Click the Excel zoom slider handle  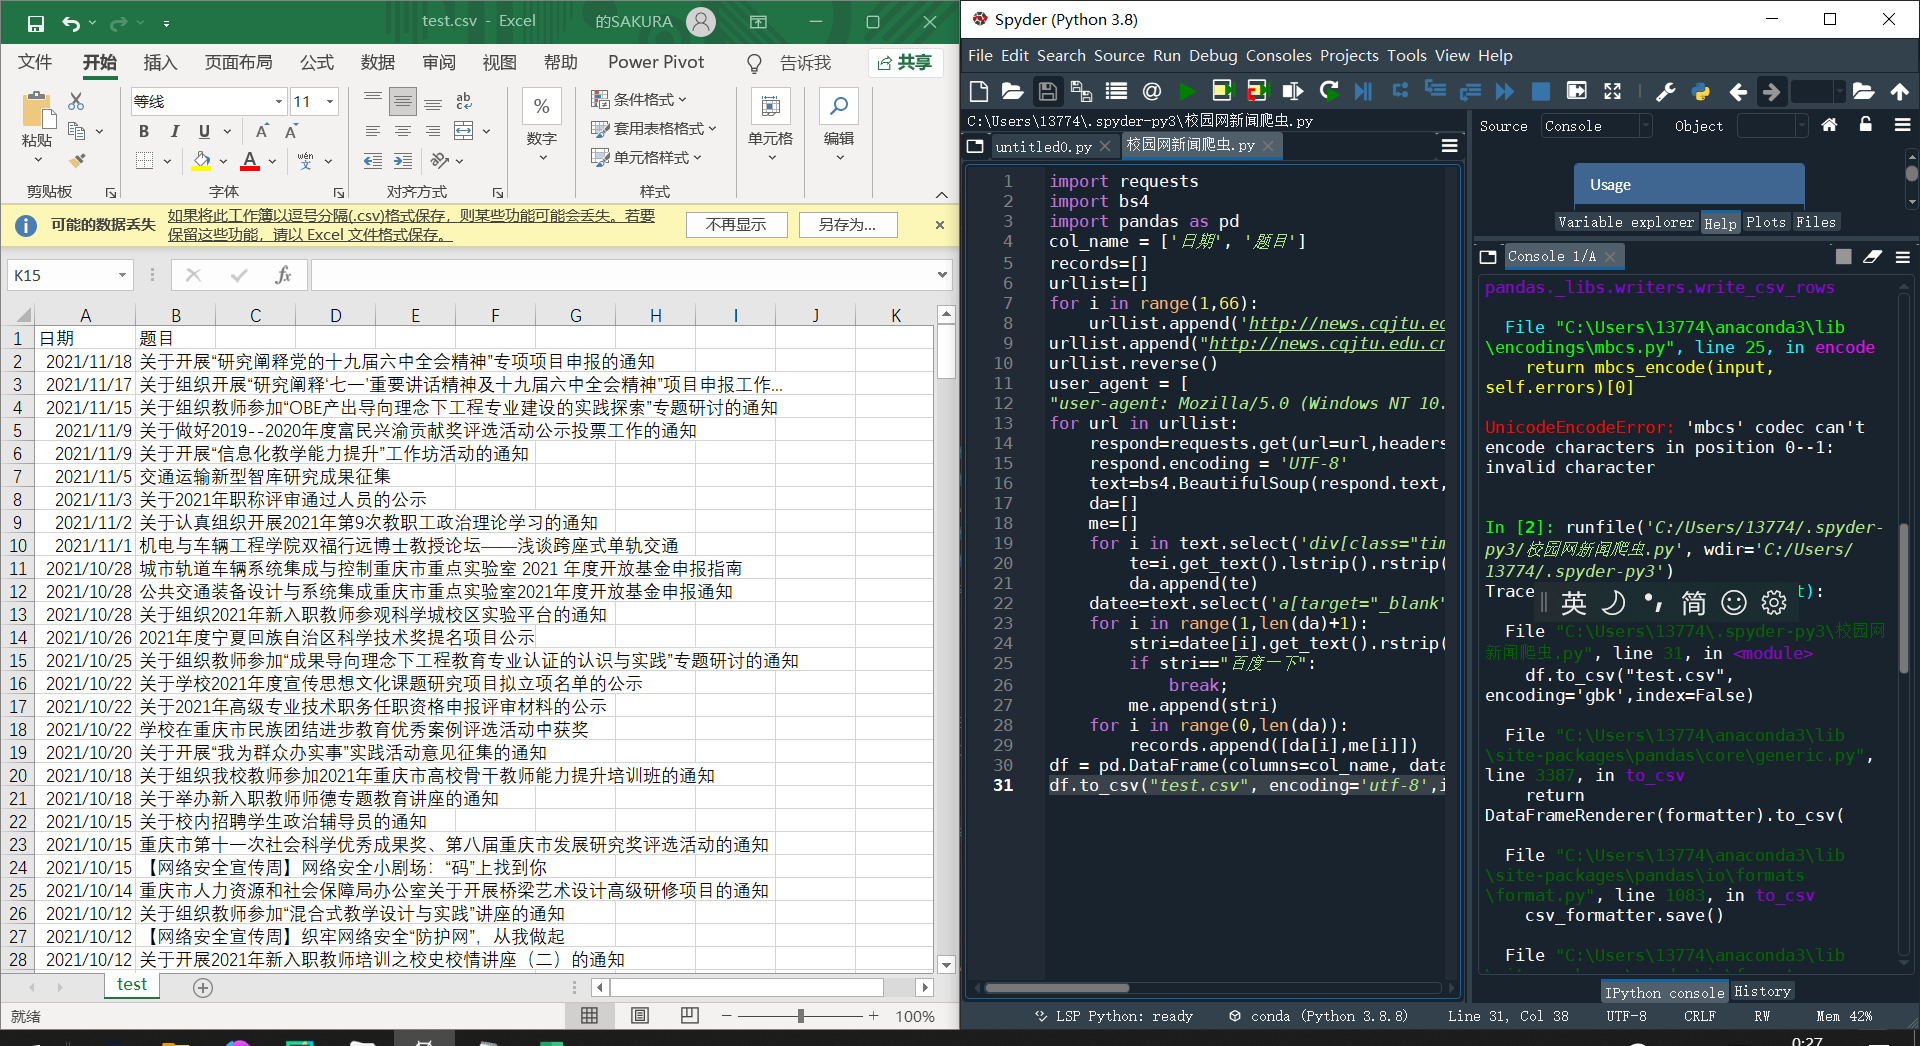[x=800, y=1016]
